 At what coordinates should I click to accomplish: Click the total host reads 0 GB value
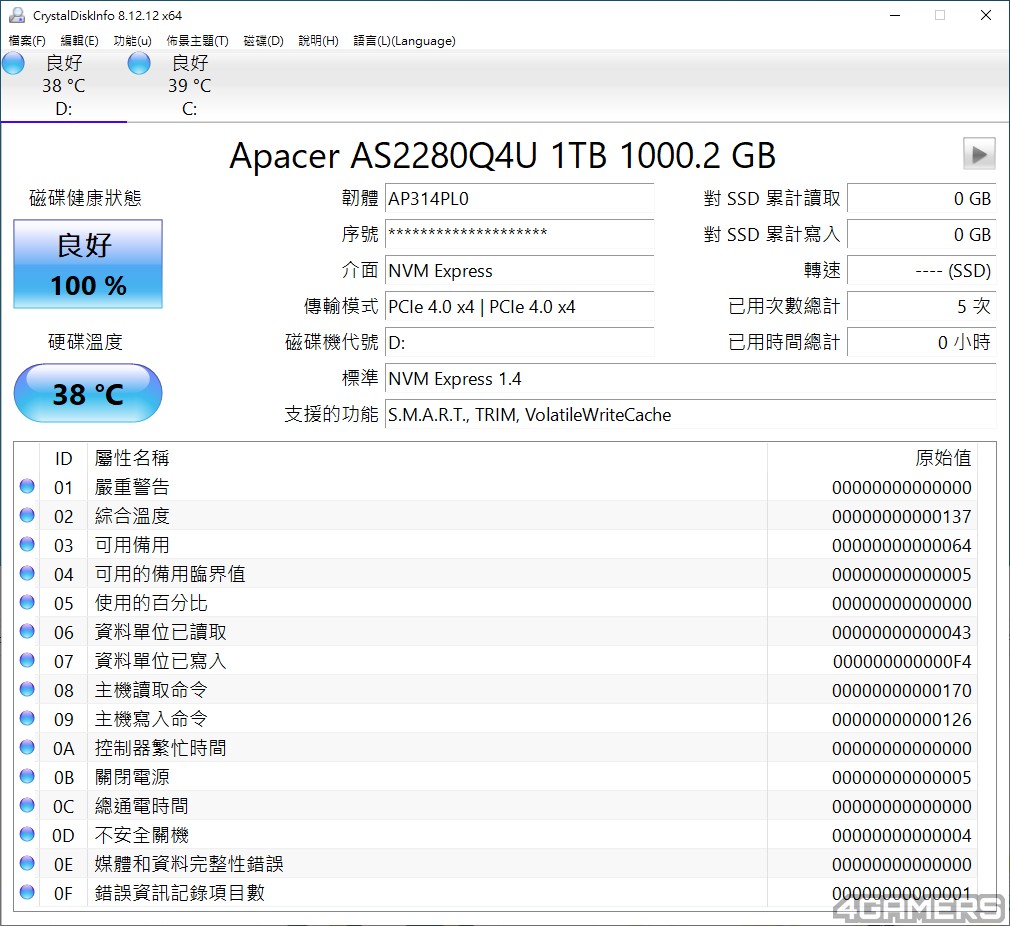pyautogui.click(x=921, y=198)
